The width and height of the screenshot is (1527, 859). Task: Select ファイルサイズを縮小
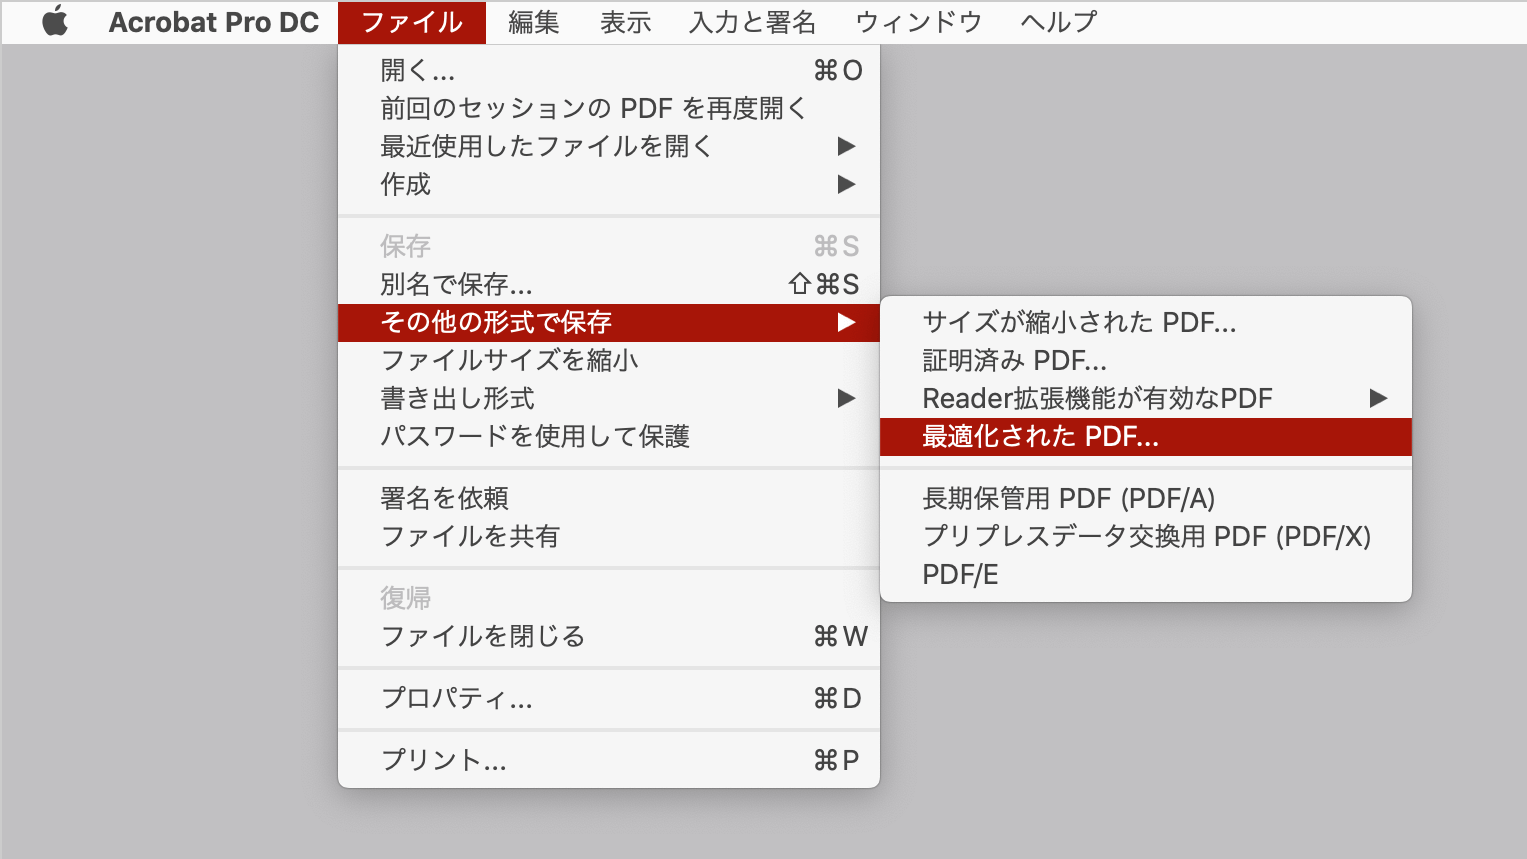click(x=609, y=360)
